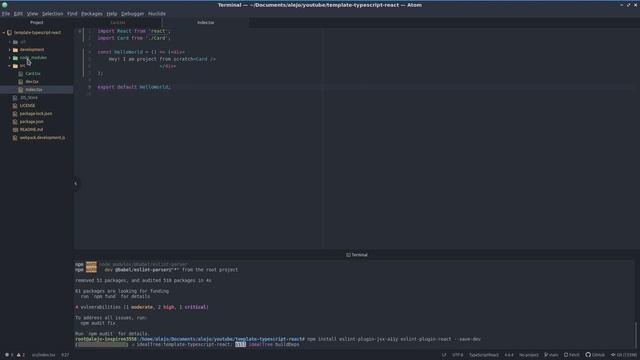Collapse the src folder arrow
Image resolution: width=640 pixels, height=360 pixels.
[10, 66]
